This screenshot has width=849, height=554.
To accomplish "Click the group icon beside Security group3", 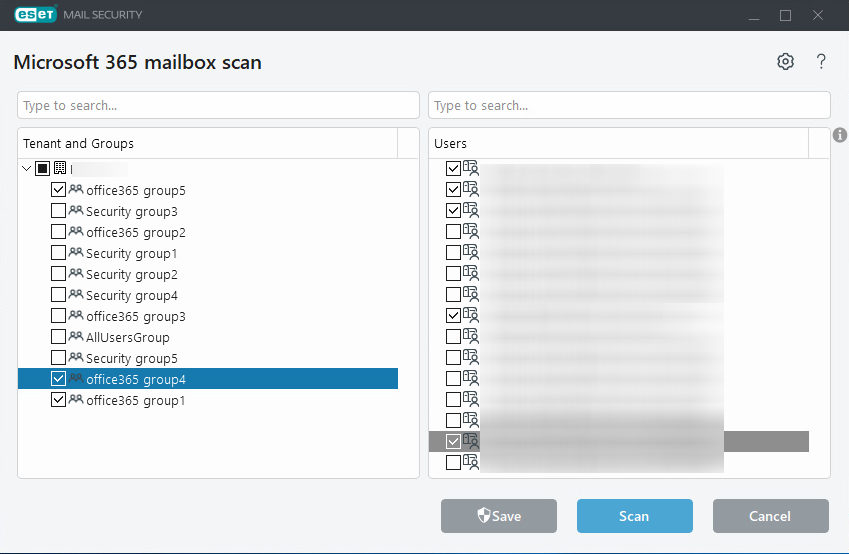I will tap(75, 211).
